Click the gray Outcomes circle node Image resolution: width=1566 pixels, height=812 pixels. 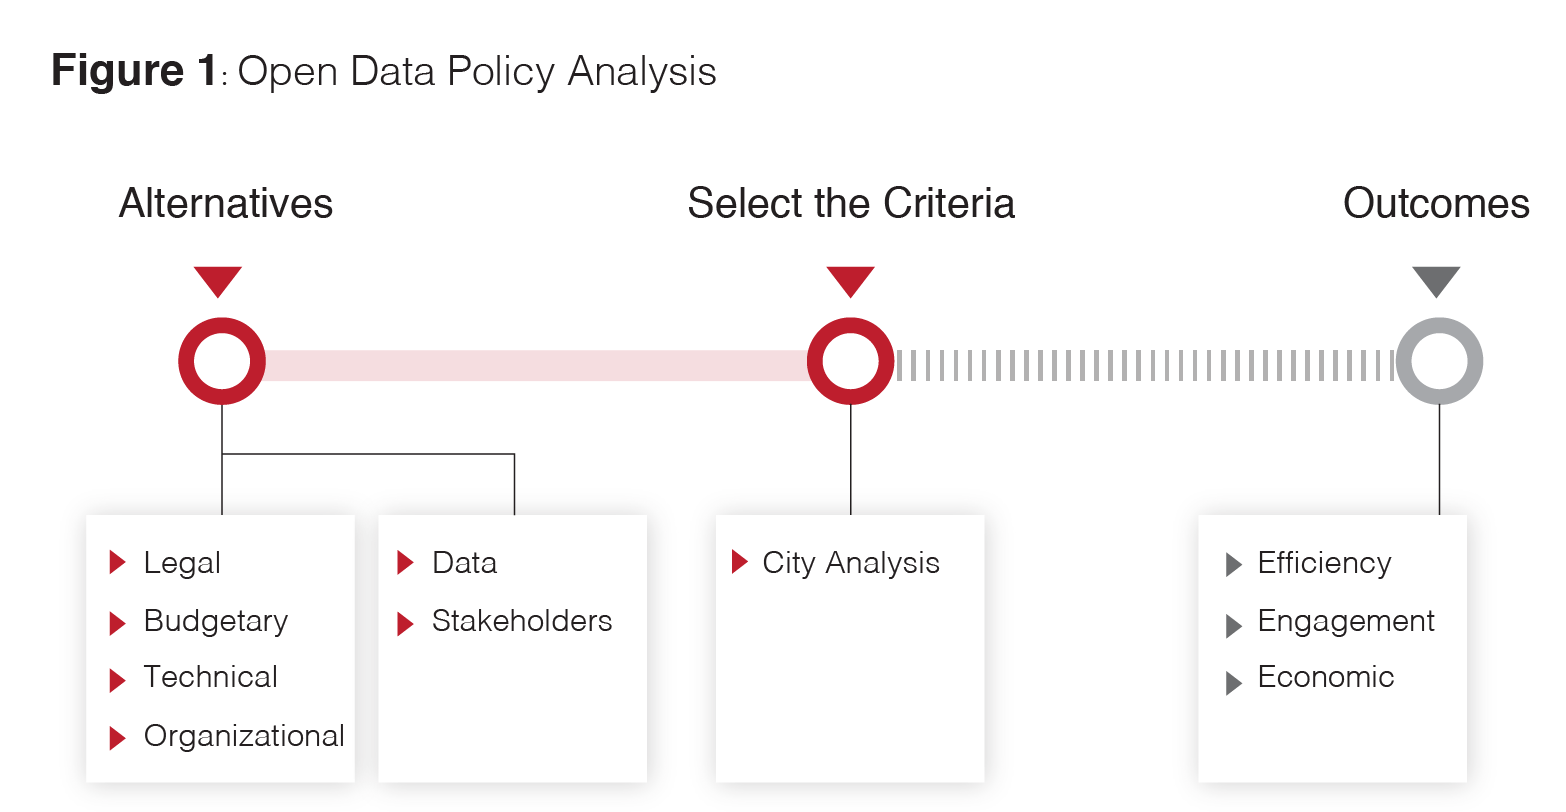[1439, 361]
